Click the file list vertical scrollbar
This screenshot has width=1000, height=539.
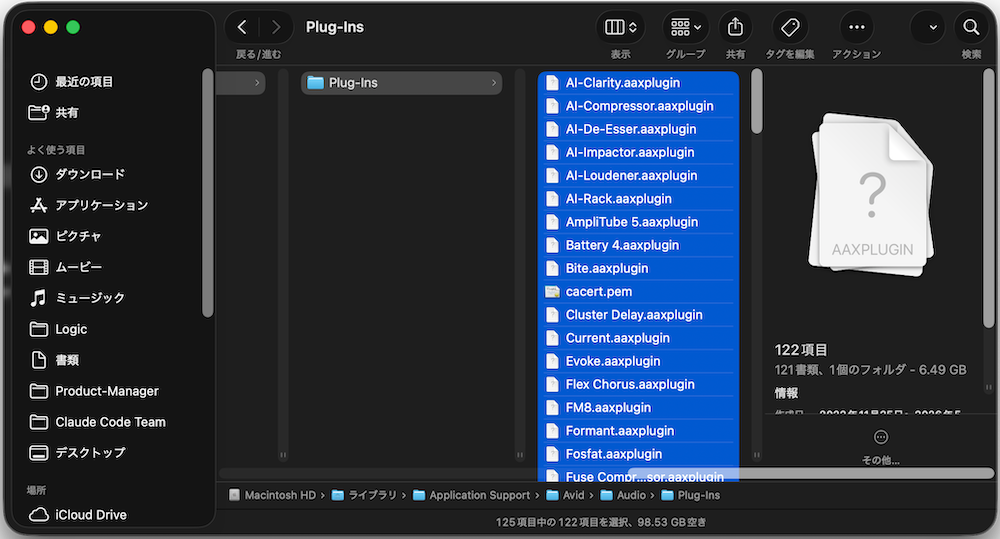coord(756,101)
